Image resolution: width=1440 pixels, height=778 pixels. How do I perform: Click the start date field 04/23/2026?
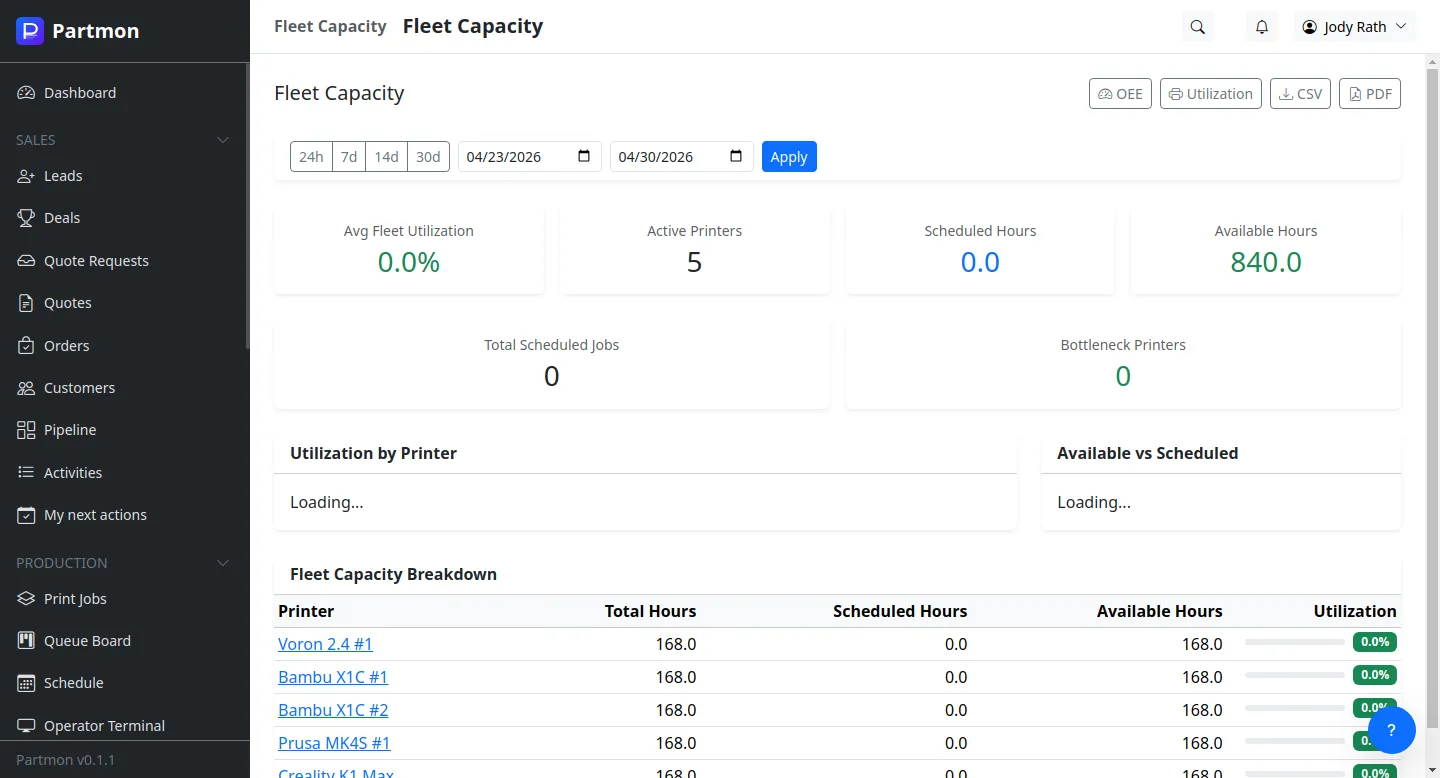point(530,157)
